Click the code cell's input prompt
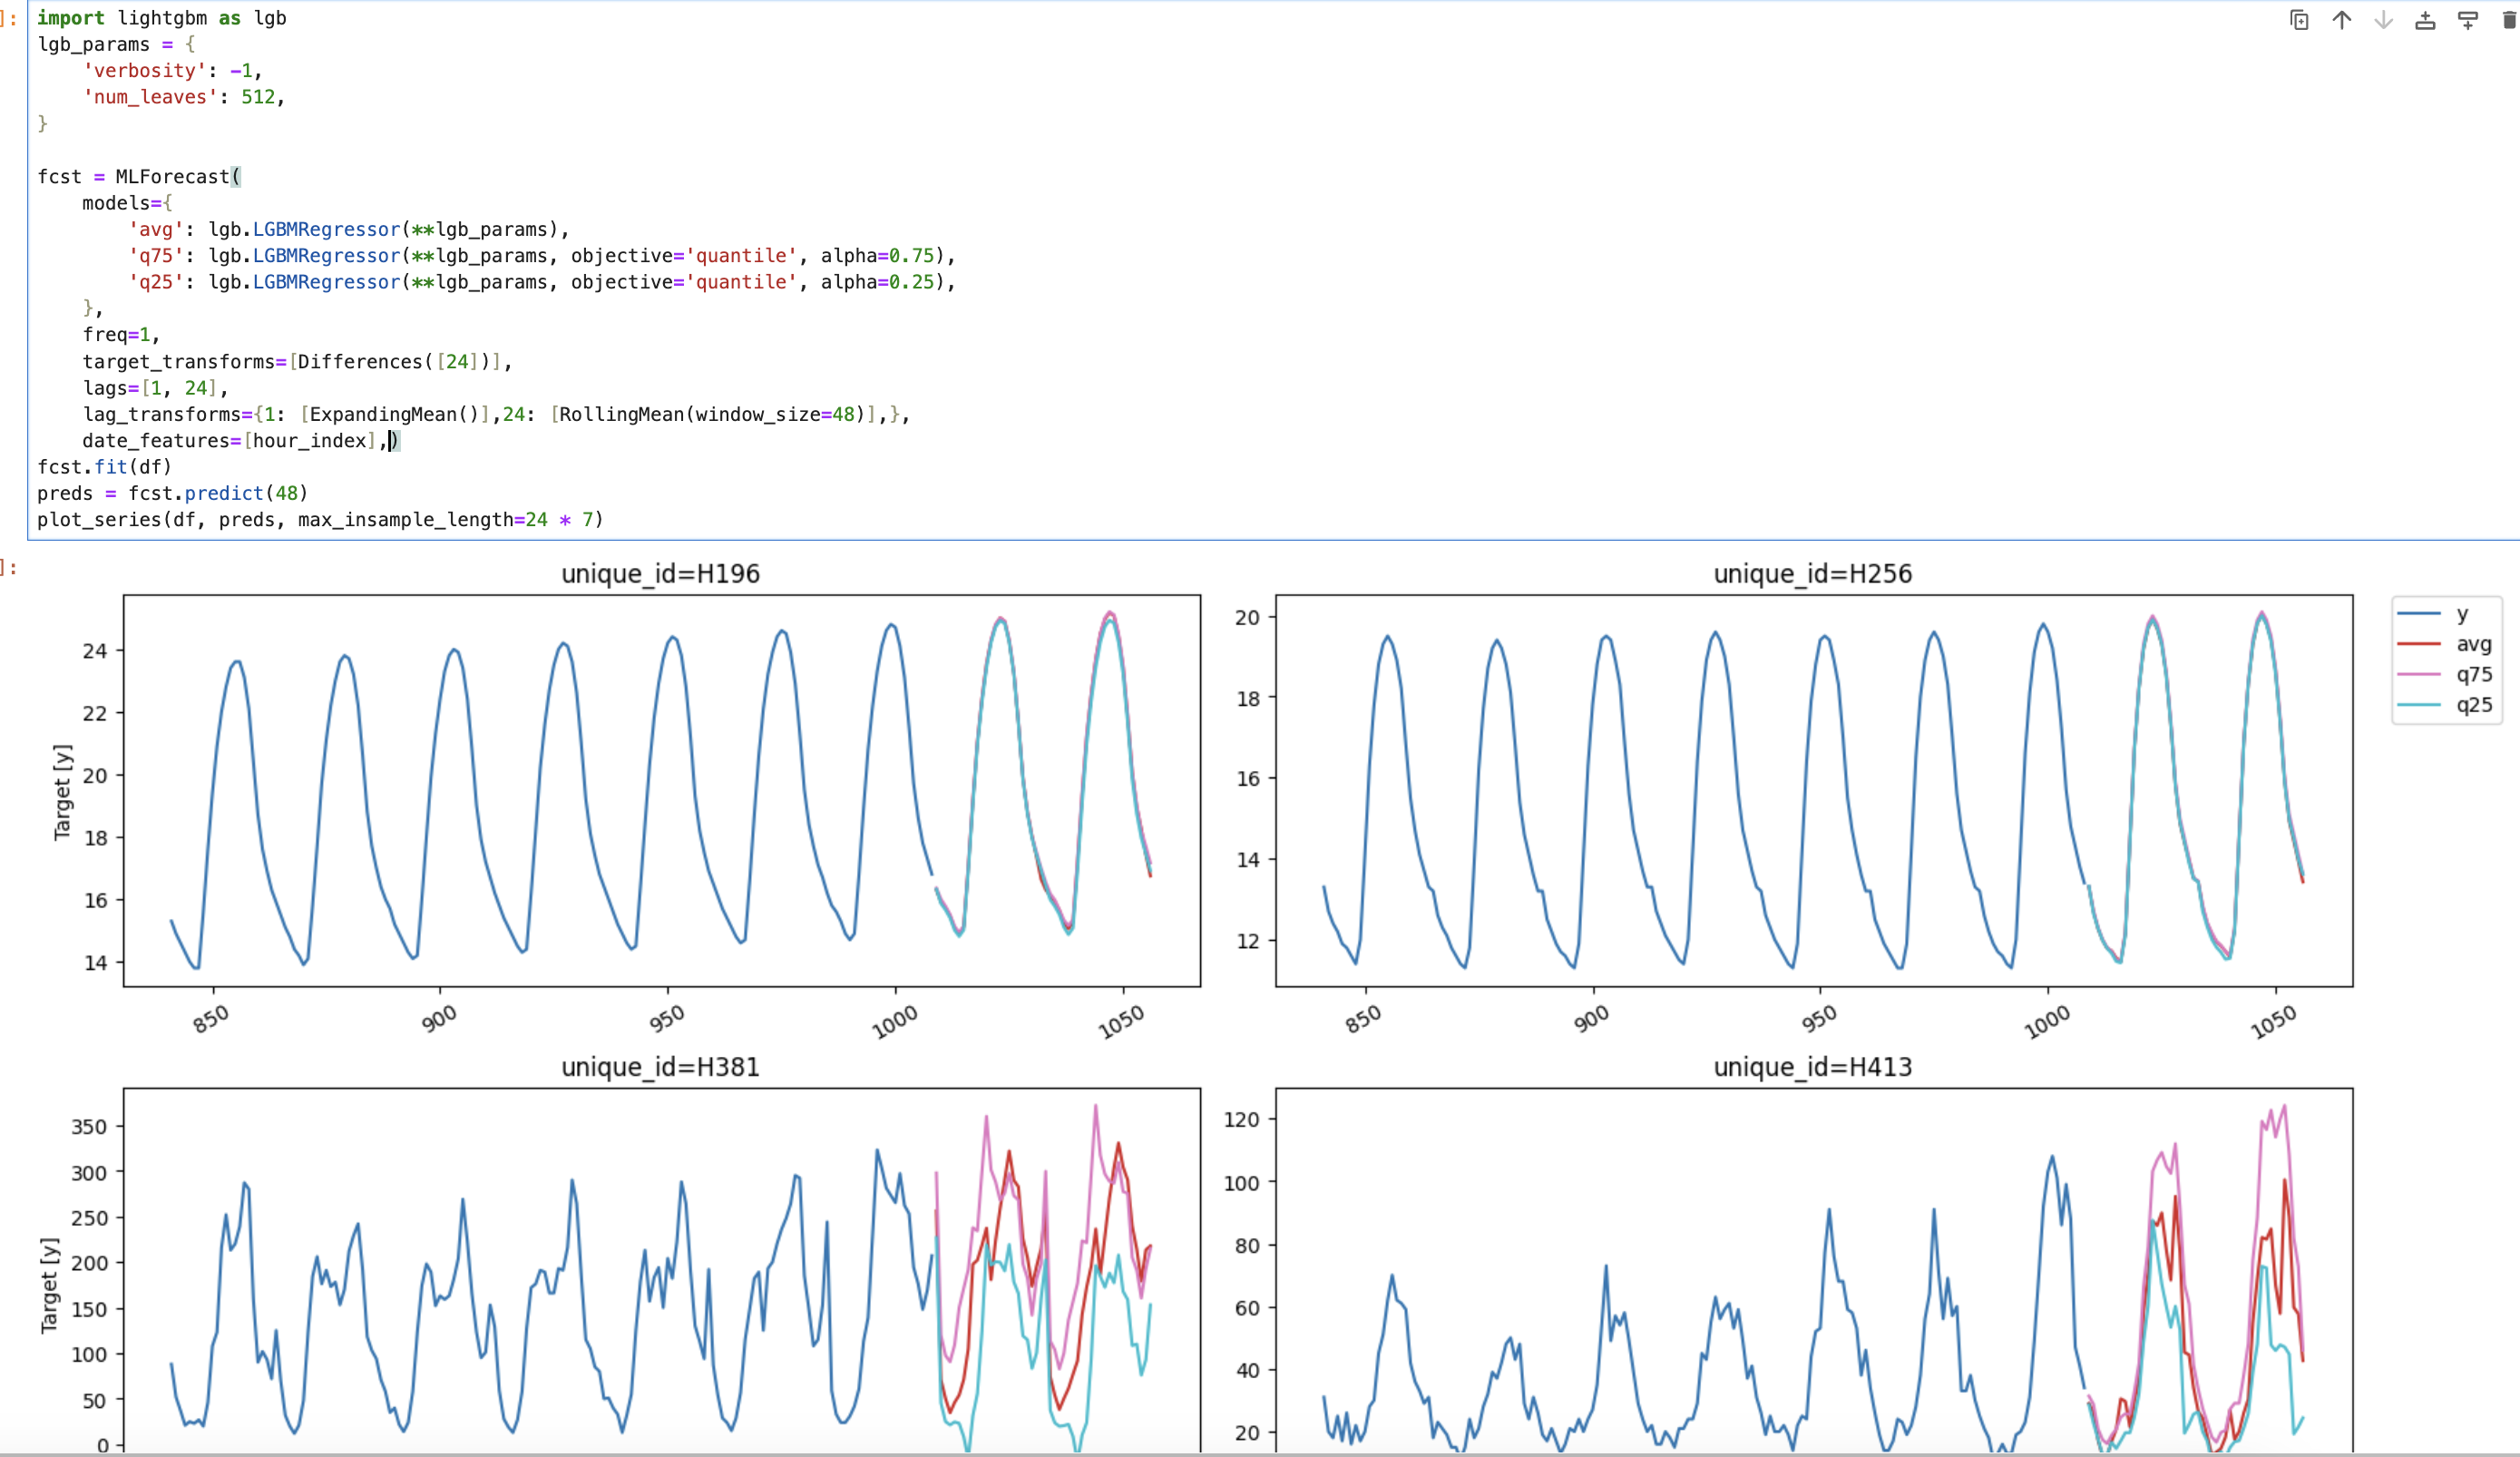The height and width of the screenshot is (1457, 2520). [x=9, y=19]
